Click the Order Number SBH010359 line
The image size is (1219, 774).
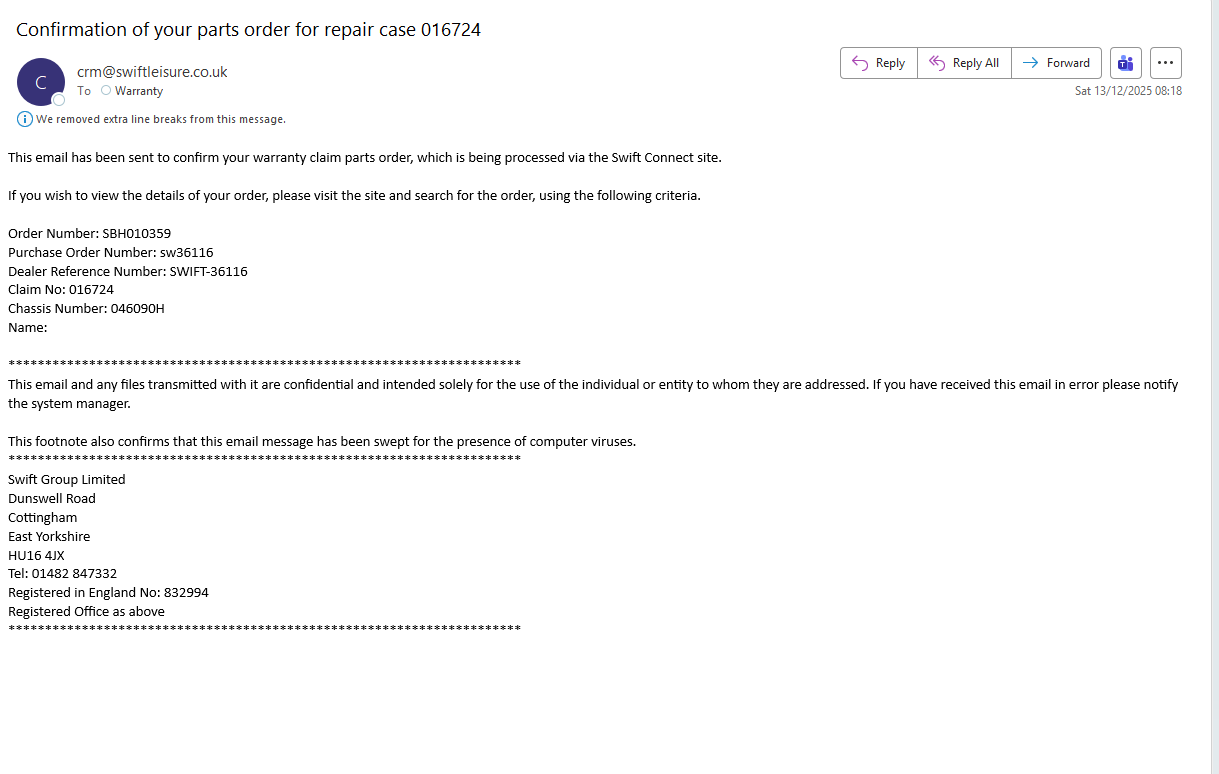(x=90, y=234)
